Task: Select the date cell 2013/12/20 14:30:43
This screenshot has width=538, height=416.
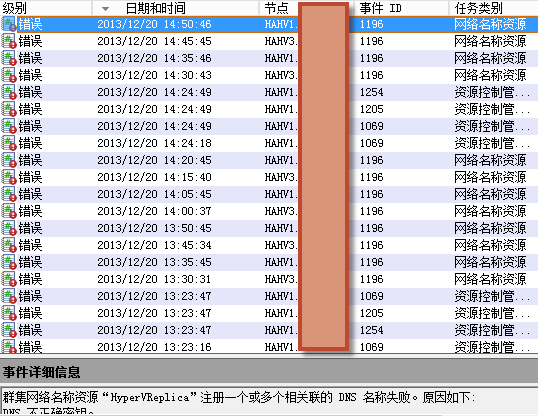Action: [154, 75]
